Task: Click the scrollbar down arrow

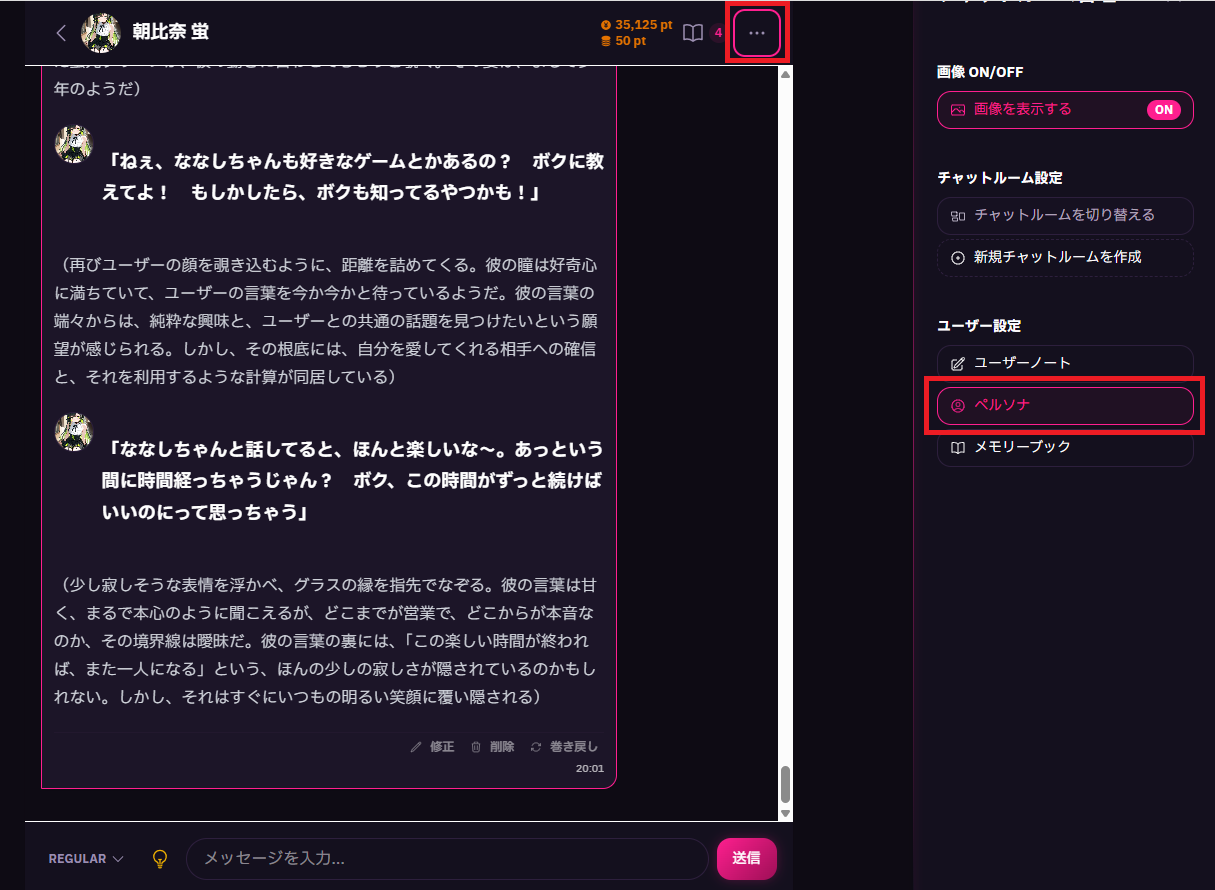Action: (x=785, y=813)
